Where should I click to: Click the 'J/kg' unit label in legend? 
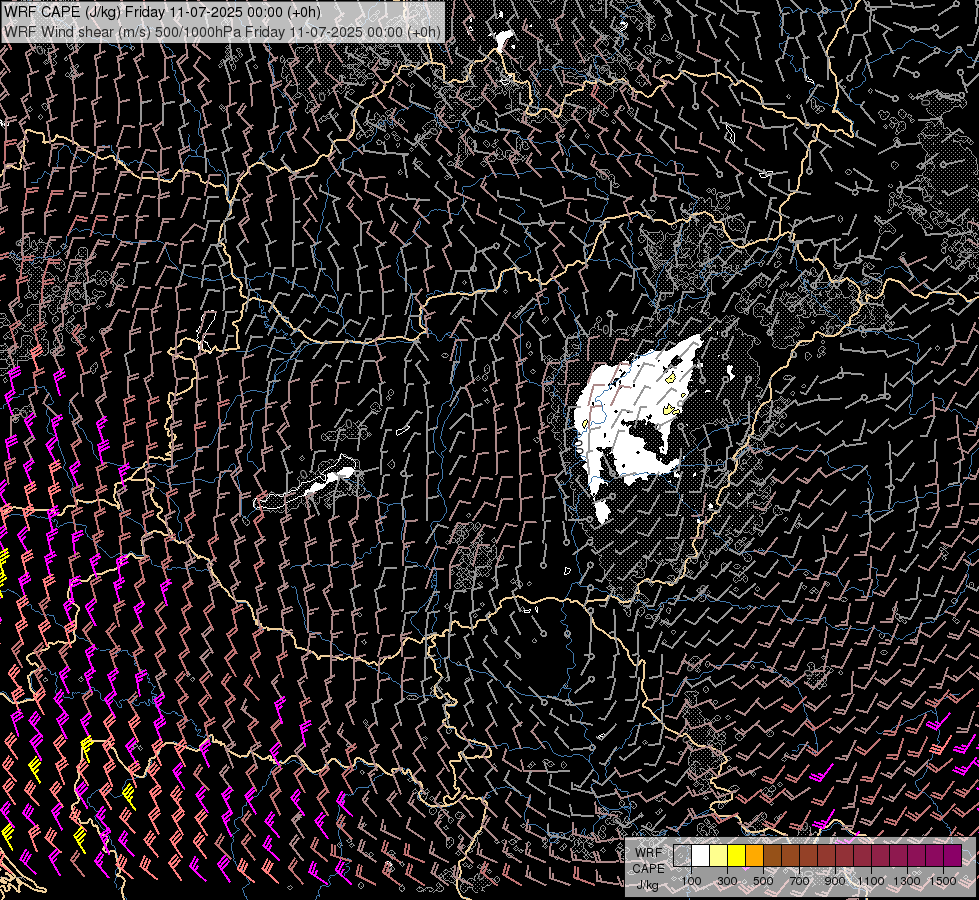[x=648, y=885]
